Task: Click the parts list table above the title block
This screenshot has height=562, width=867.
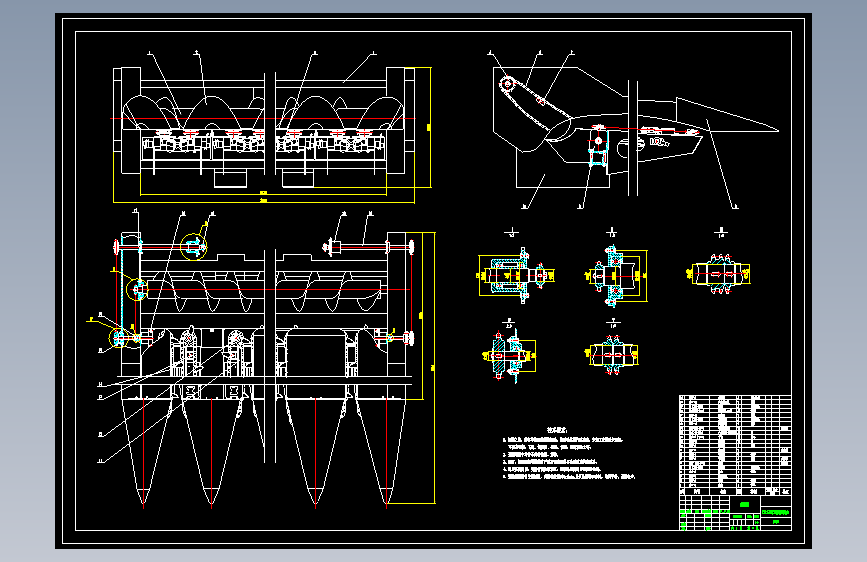Action: pos(735,445)
